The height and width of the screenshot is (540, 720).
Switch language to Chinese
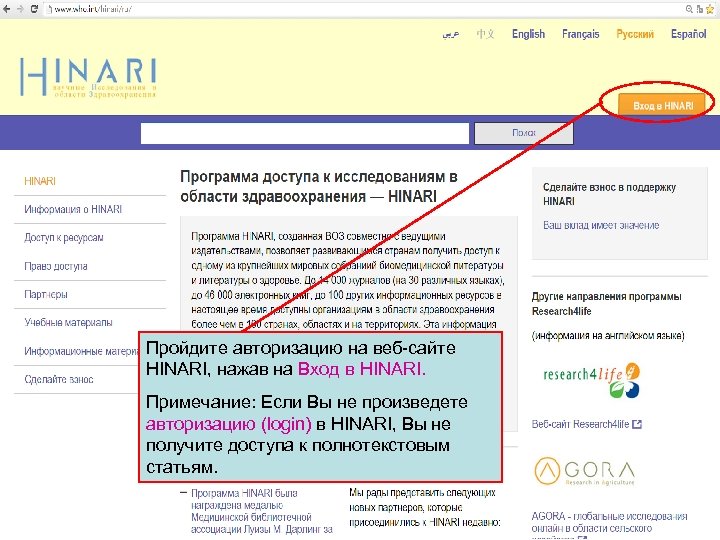tap(485, 34)
